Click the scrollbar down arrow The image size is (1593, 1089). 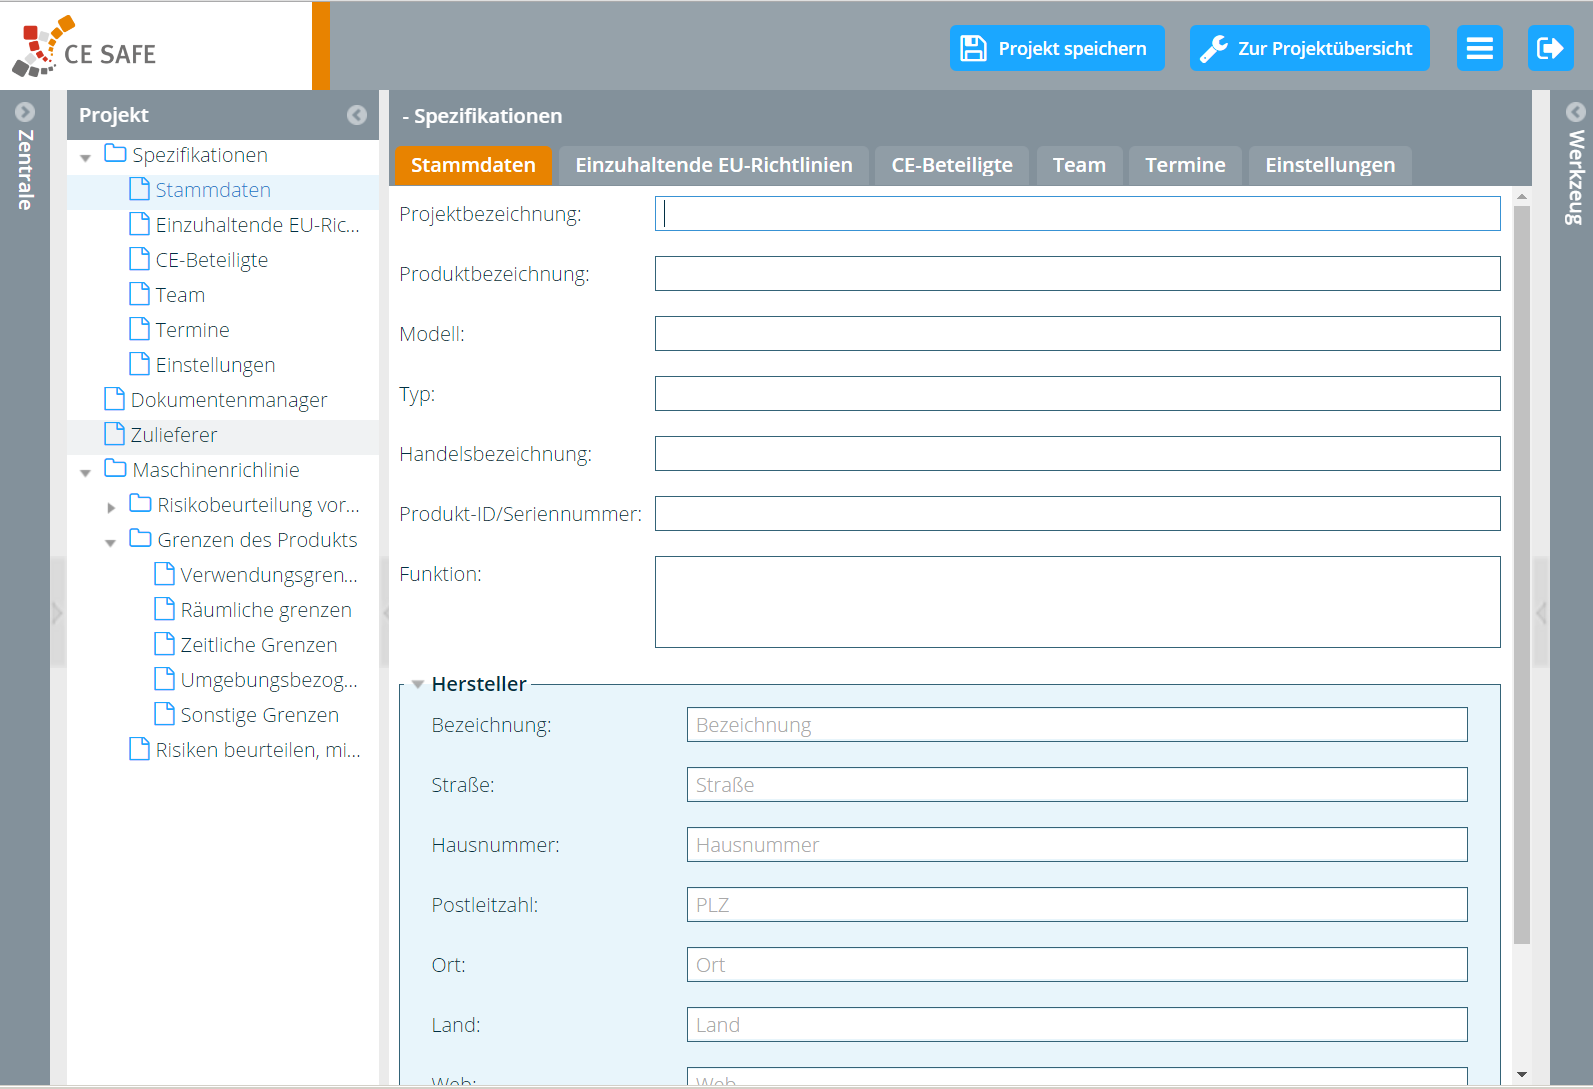1522,1075
